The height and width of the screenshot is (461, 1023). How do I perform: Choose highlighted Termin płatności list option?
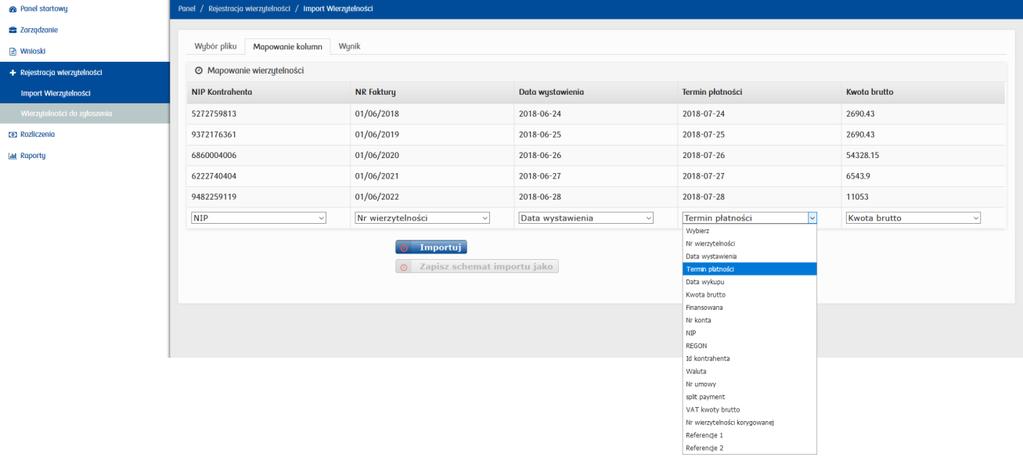coord(750,269)
